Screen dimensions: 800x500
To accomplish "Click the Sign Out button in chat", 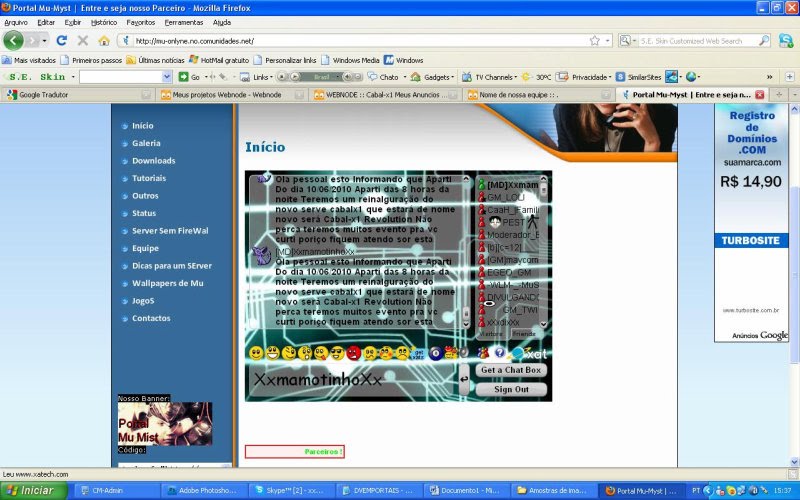I will [x=511, y=389].
